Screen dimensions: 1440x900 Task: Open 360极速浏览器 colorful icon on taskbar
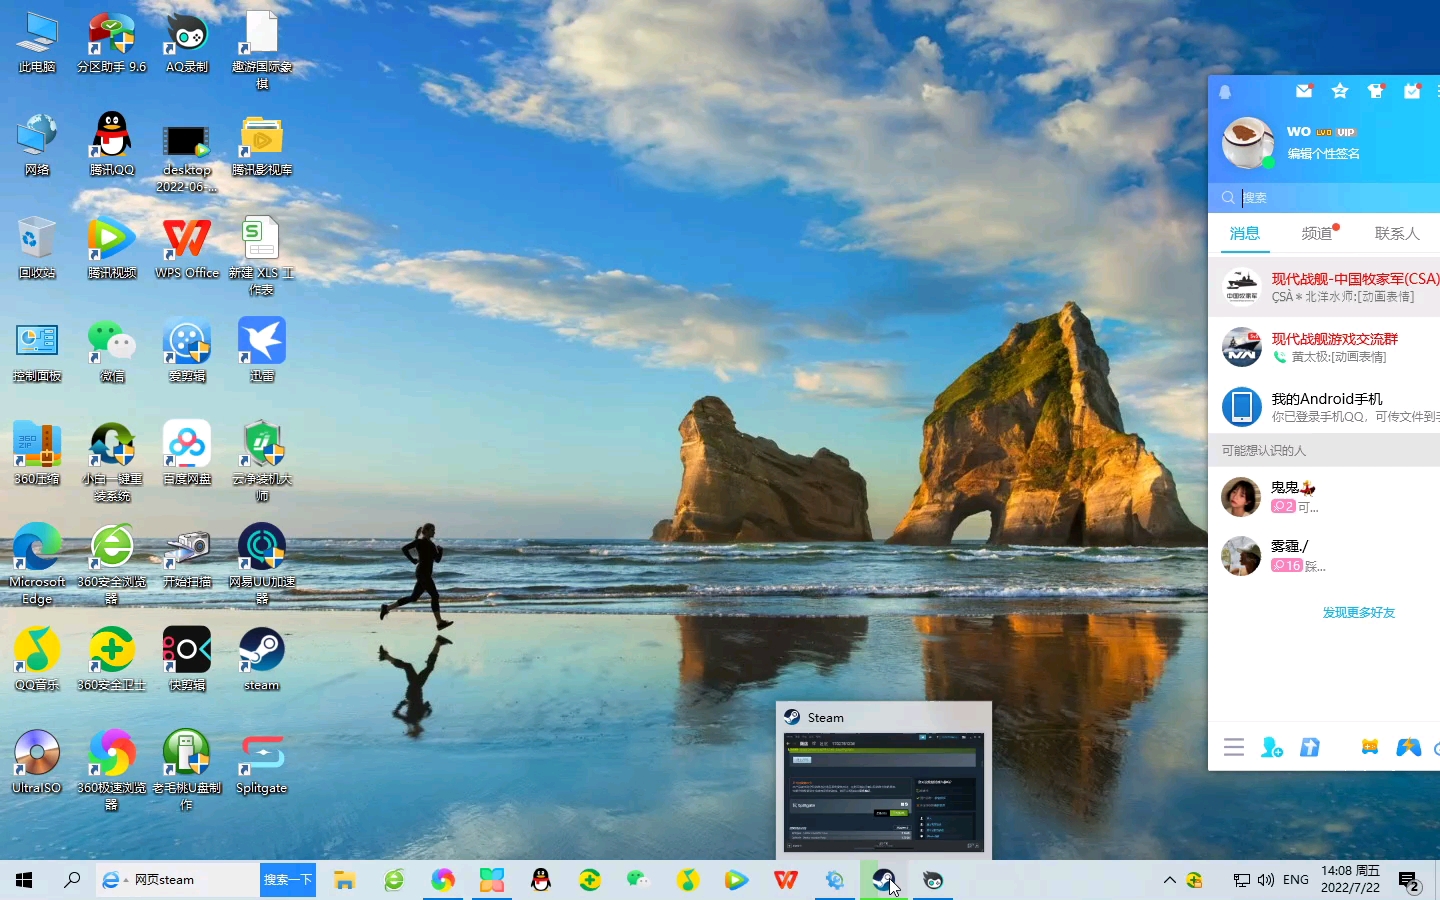(443, 880)
